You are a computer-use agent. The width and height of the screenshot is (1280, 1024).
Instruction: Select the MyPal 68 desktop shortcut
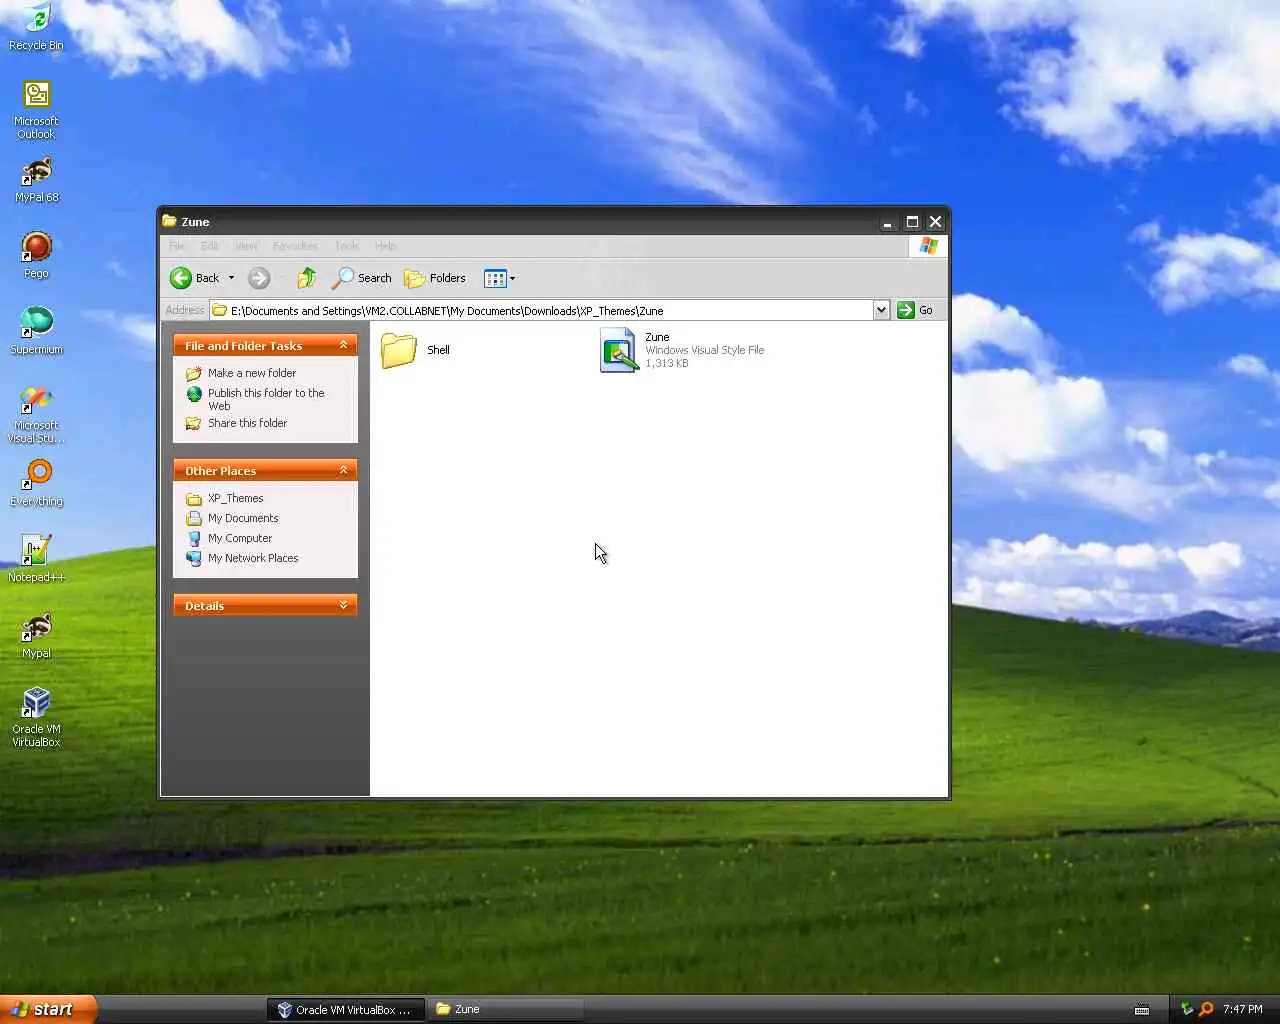36,180
